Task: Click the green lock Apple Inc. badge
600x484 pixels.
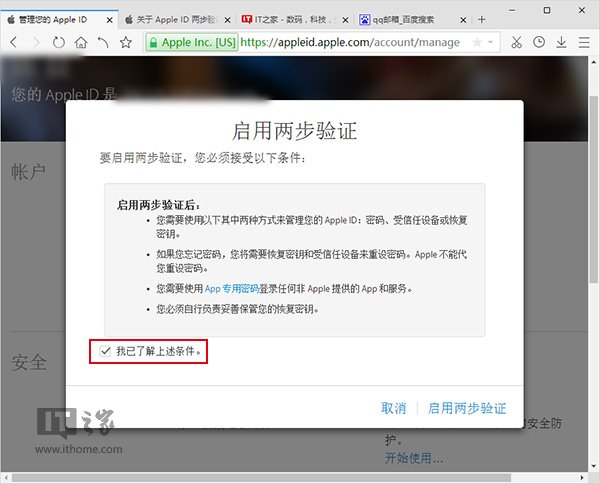Action: (192, 42)
